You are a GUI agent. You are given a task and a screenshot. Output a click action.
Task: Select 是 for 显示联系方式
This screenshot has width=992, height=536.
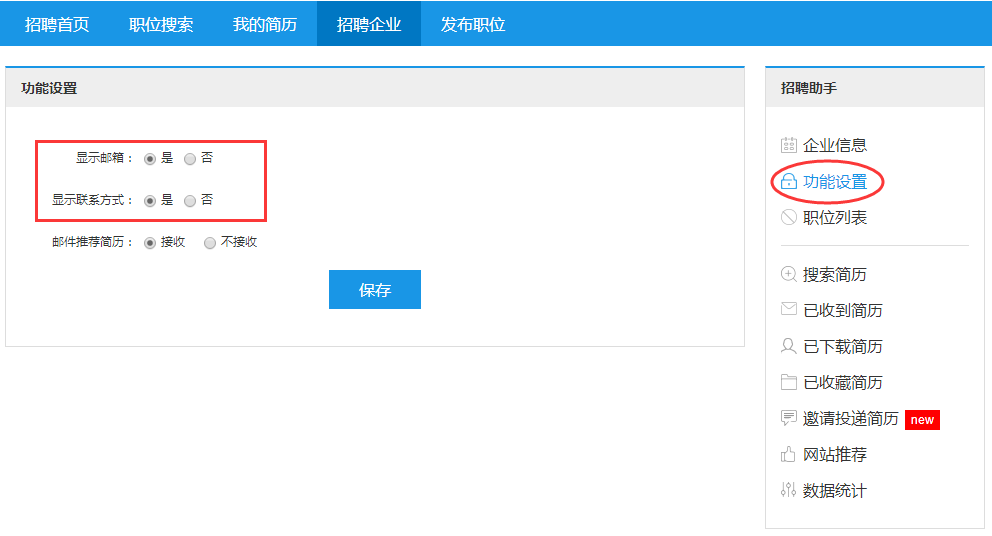coord(150,200)
